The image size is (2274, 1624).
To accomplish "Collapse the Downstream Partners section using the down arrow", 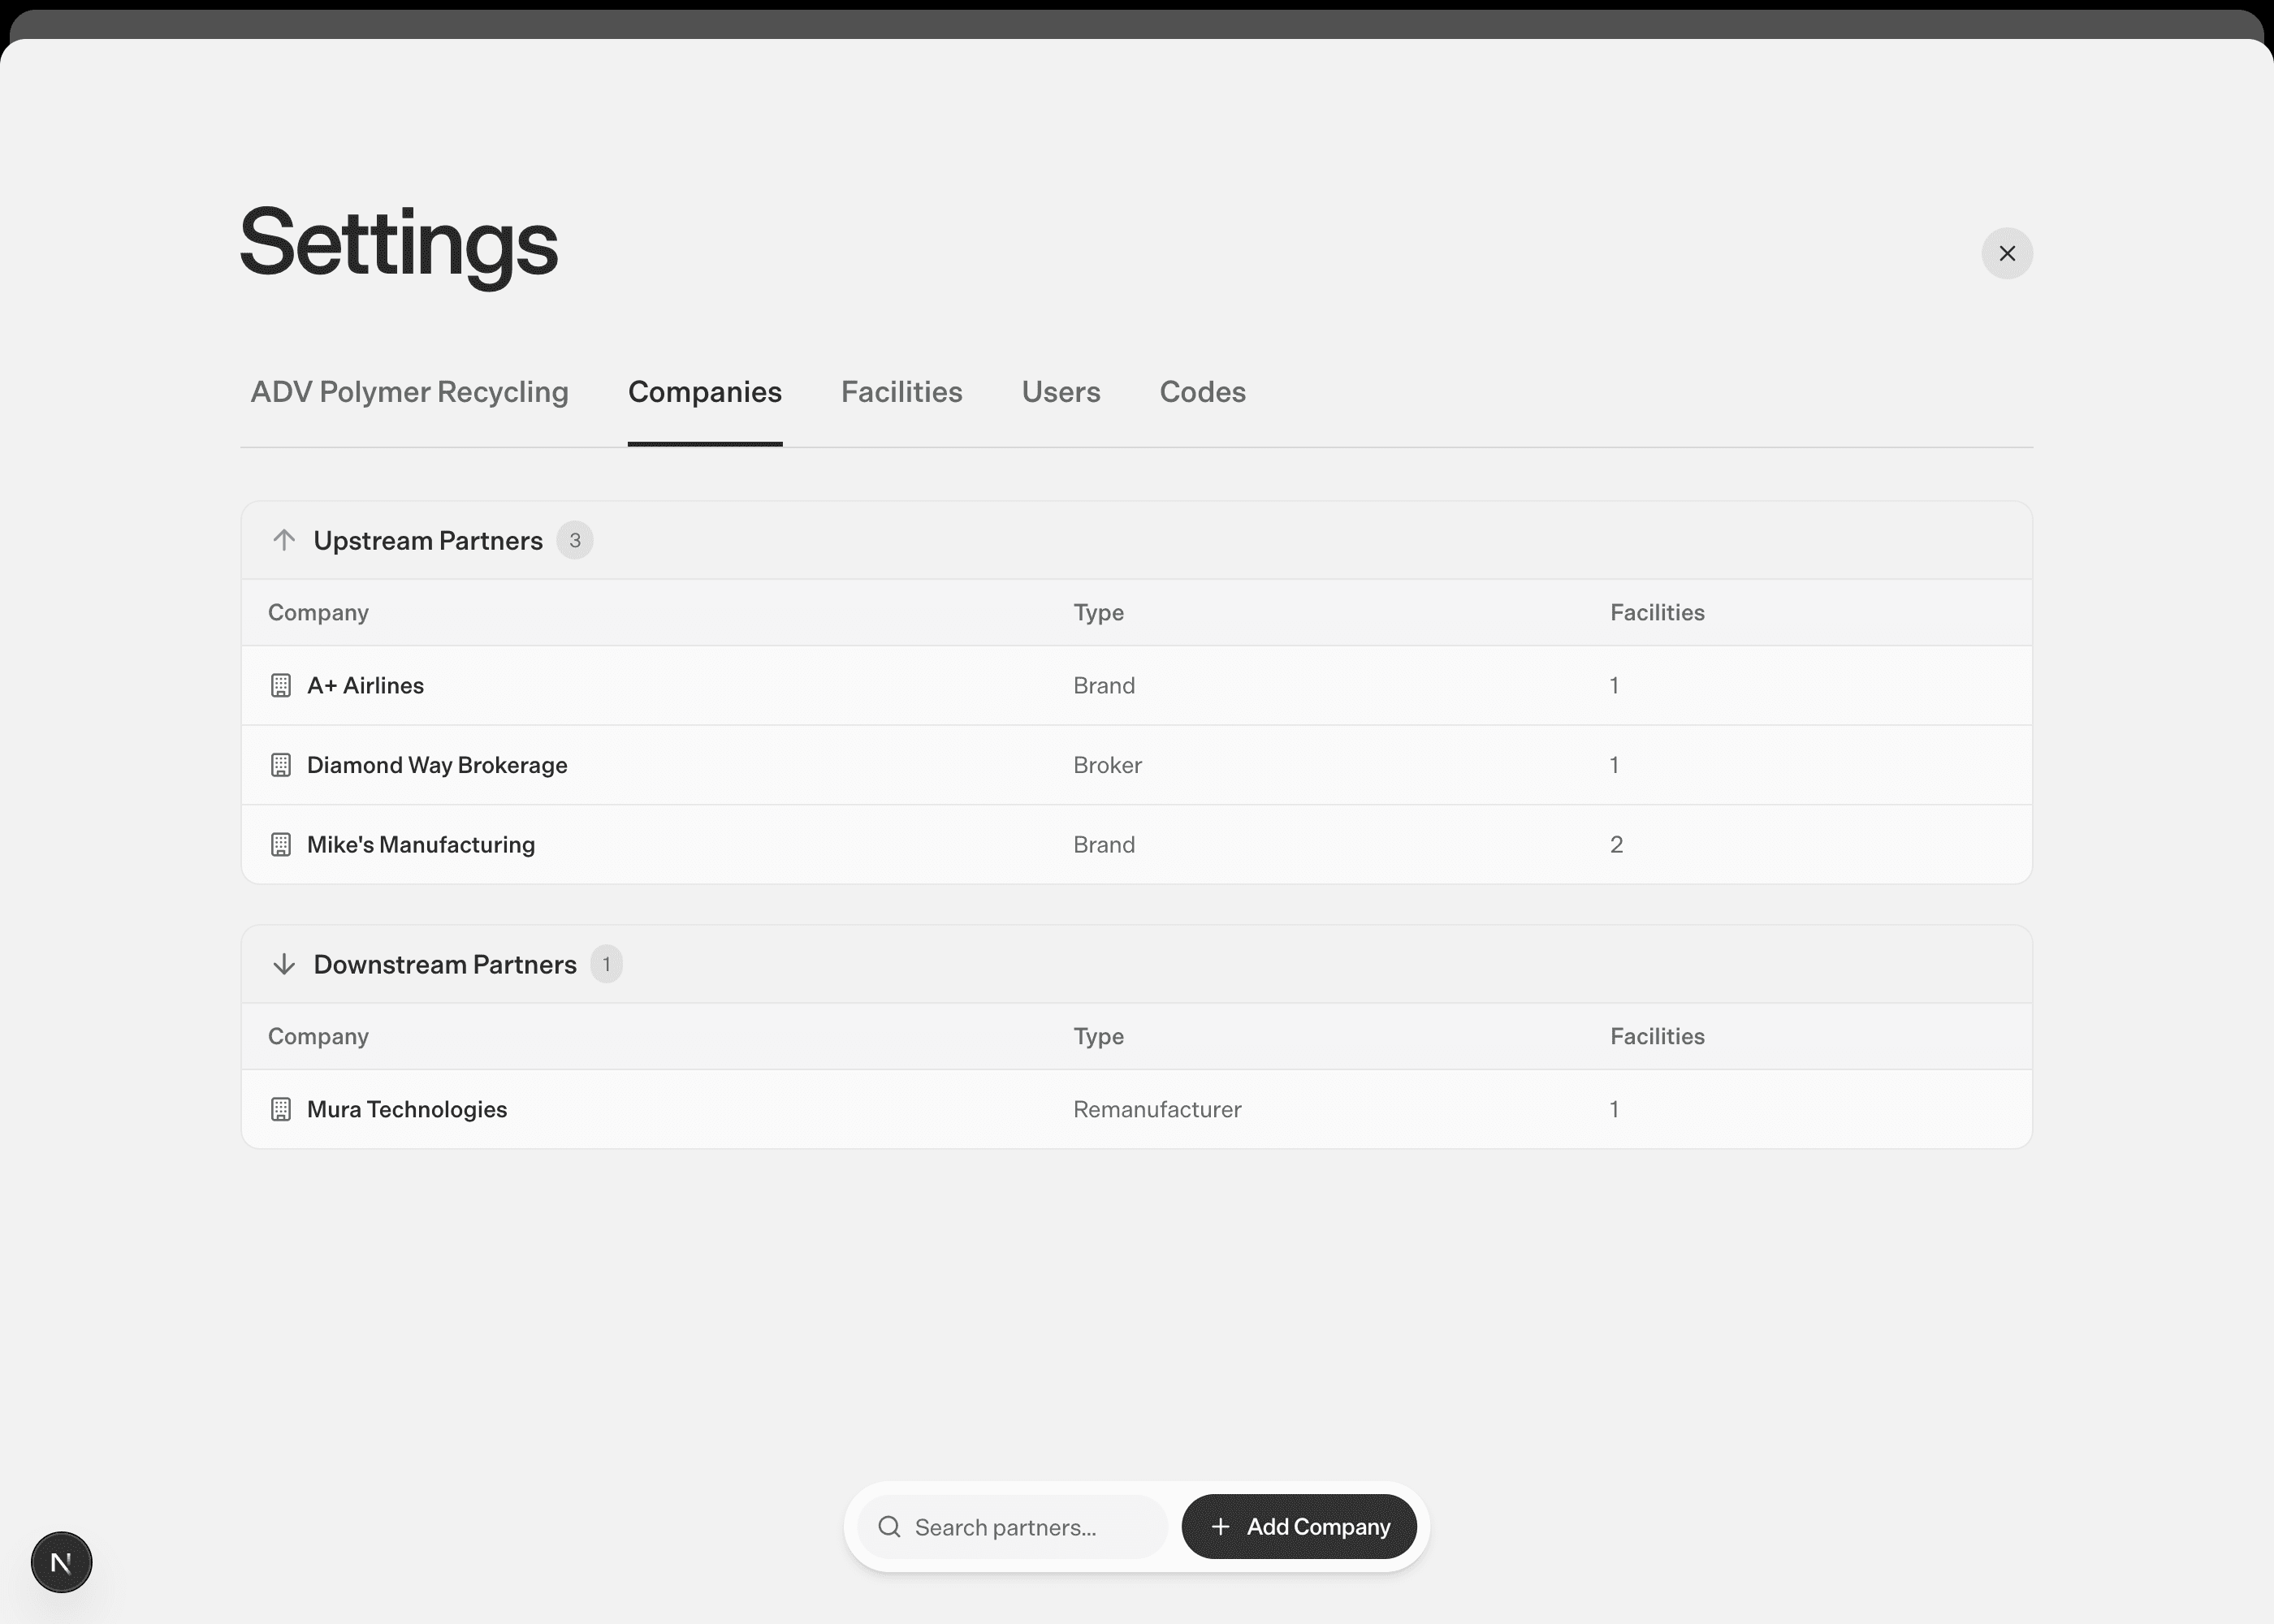I will point(284,964).
